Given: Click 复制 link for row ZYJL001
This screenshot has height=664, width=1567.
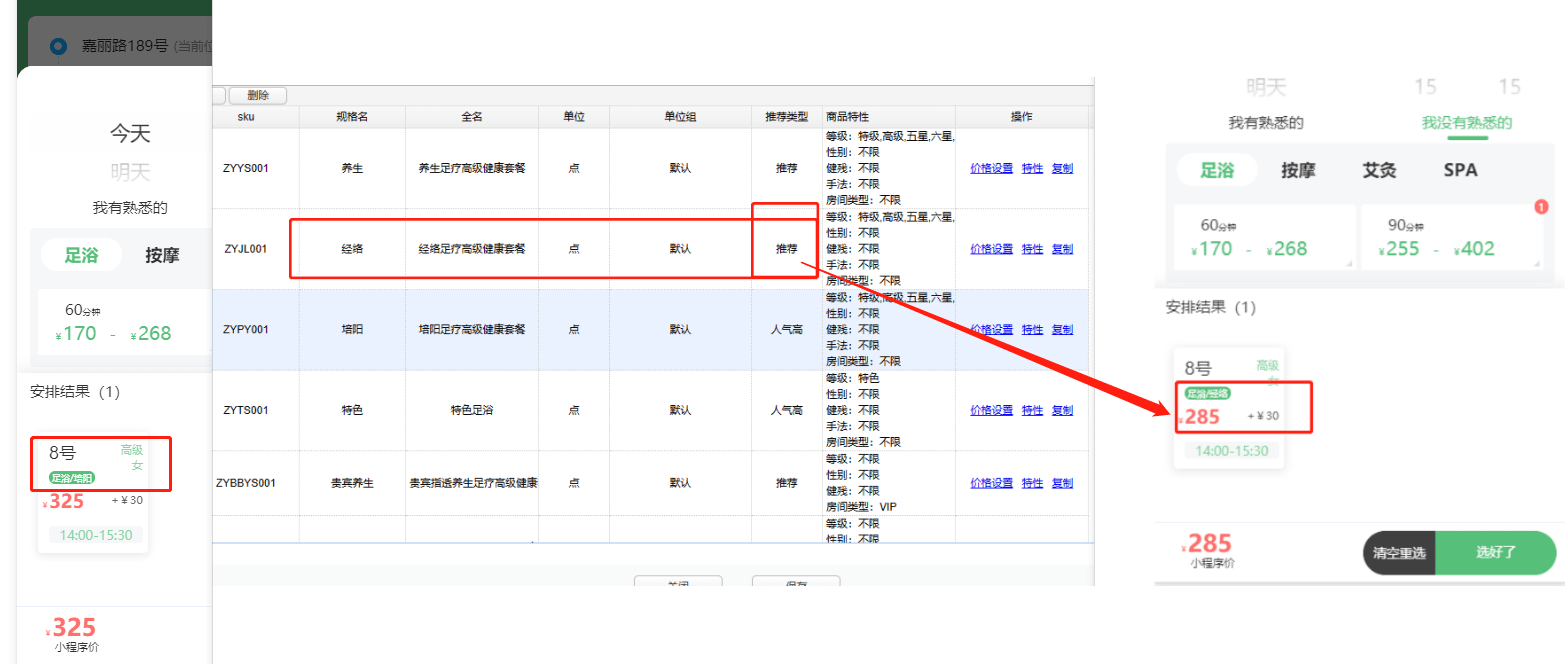Looking at the screenshot, I should 1062,249.
